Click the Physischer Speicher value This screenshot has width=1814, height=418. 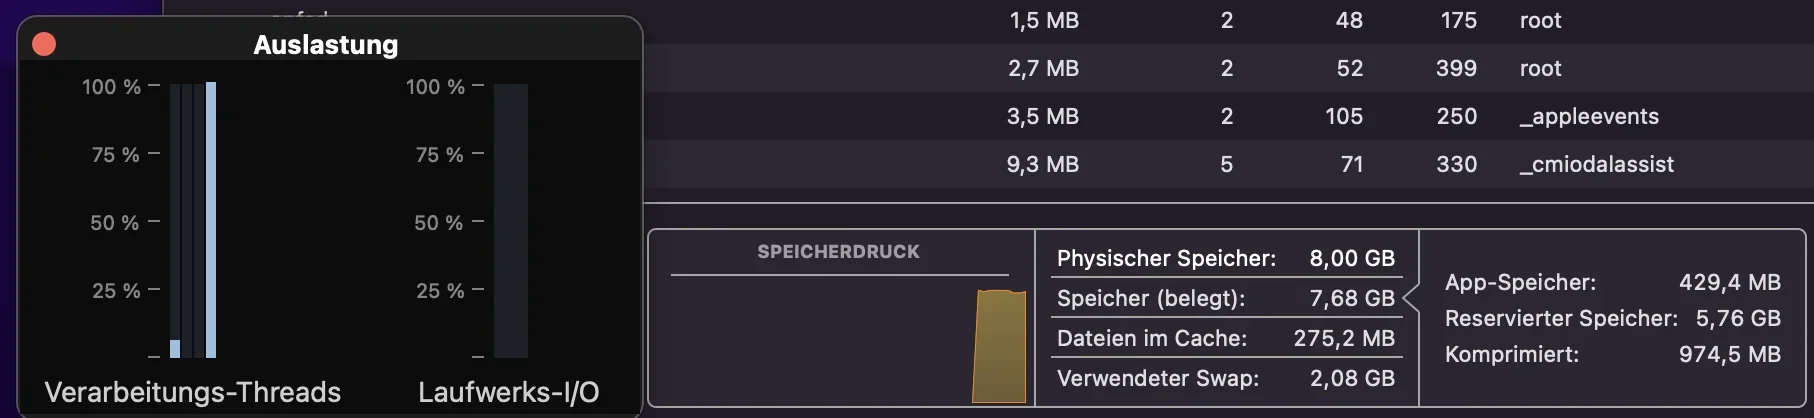(1351, 258)
